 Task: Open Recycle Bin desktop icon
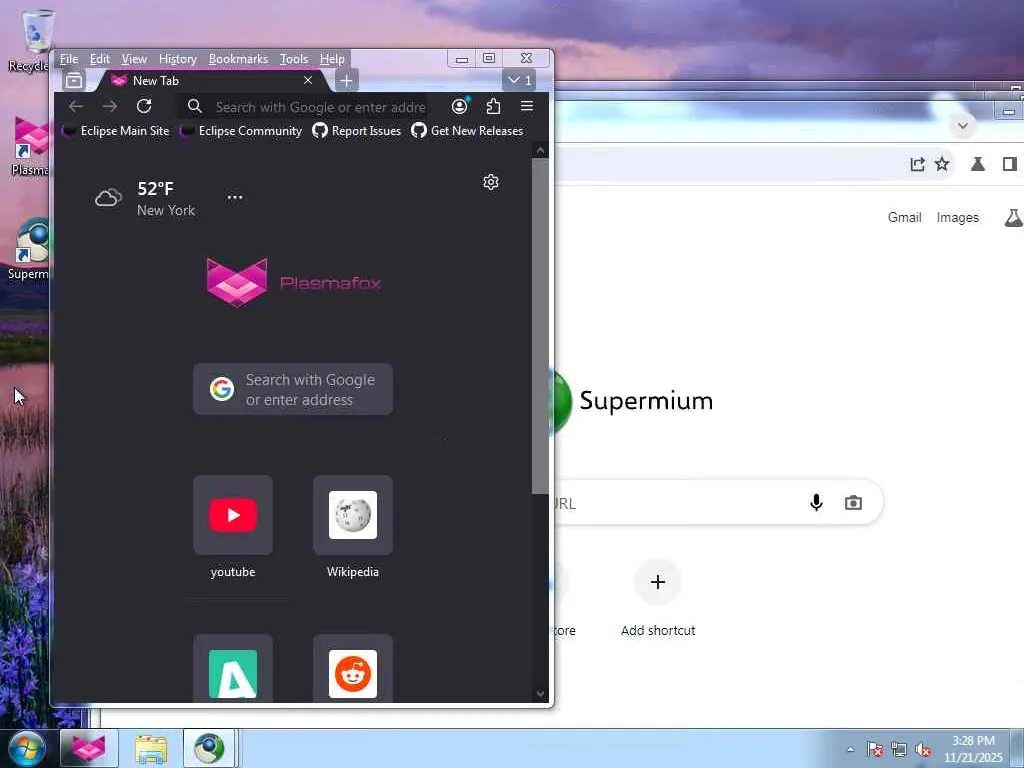click(x=29, y=40)
